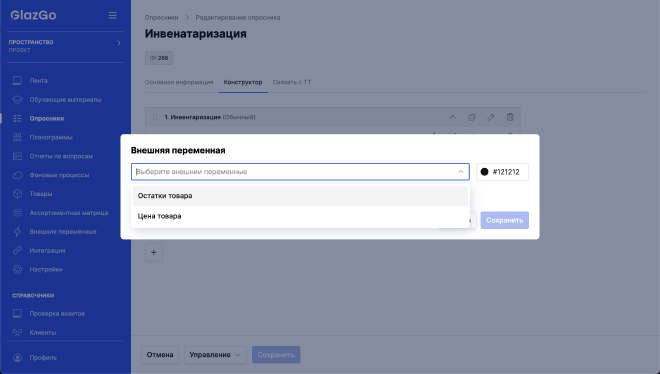Click the bottom bar Сохранить button
660x374 pixels.
tap(276, 355)
